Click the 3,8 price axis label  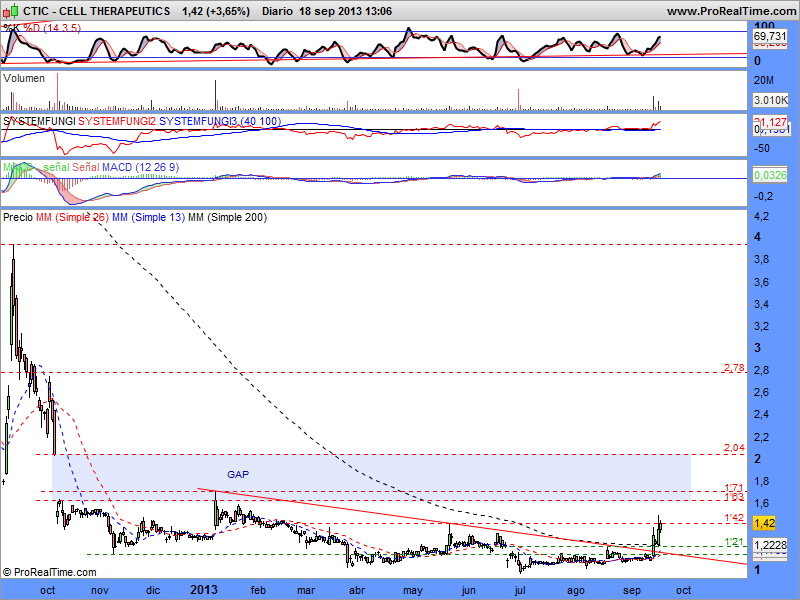point(762,259)
